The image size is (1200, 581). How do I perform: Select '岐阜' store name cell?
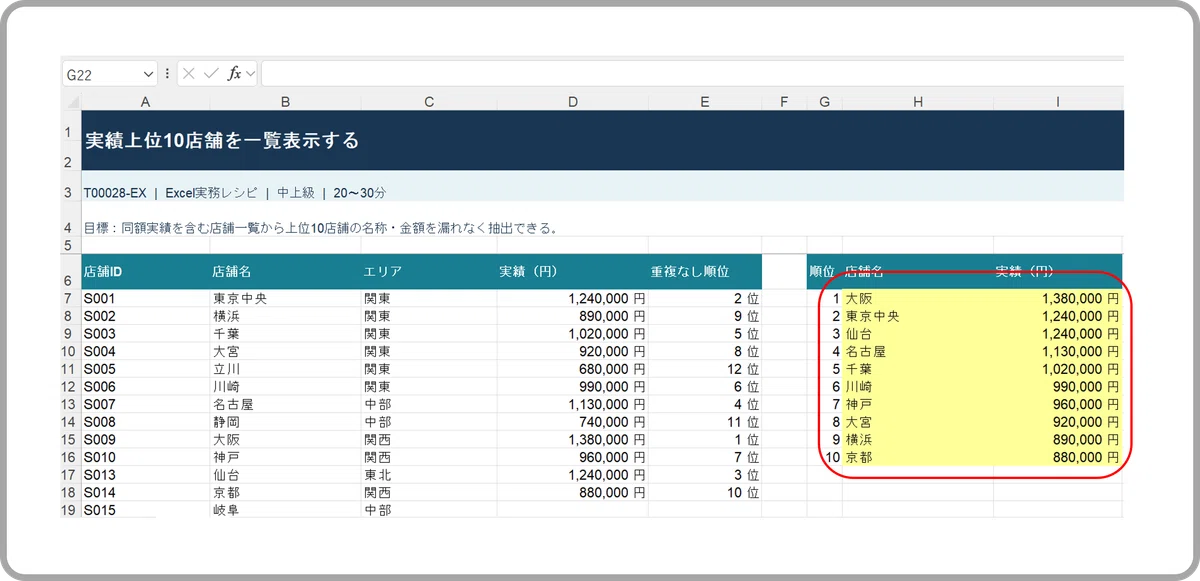[285, 510]
